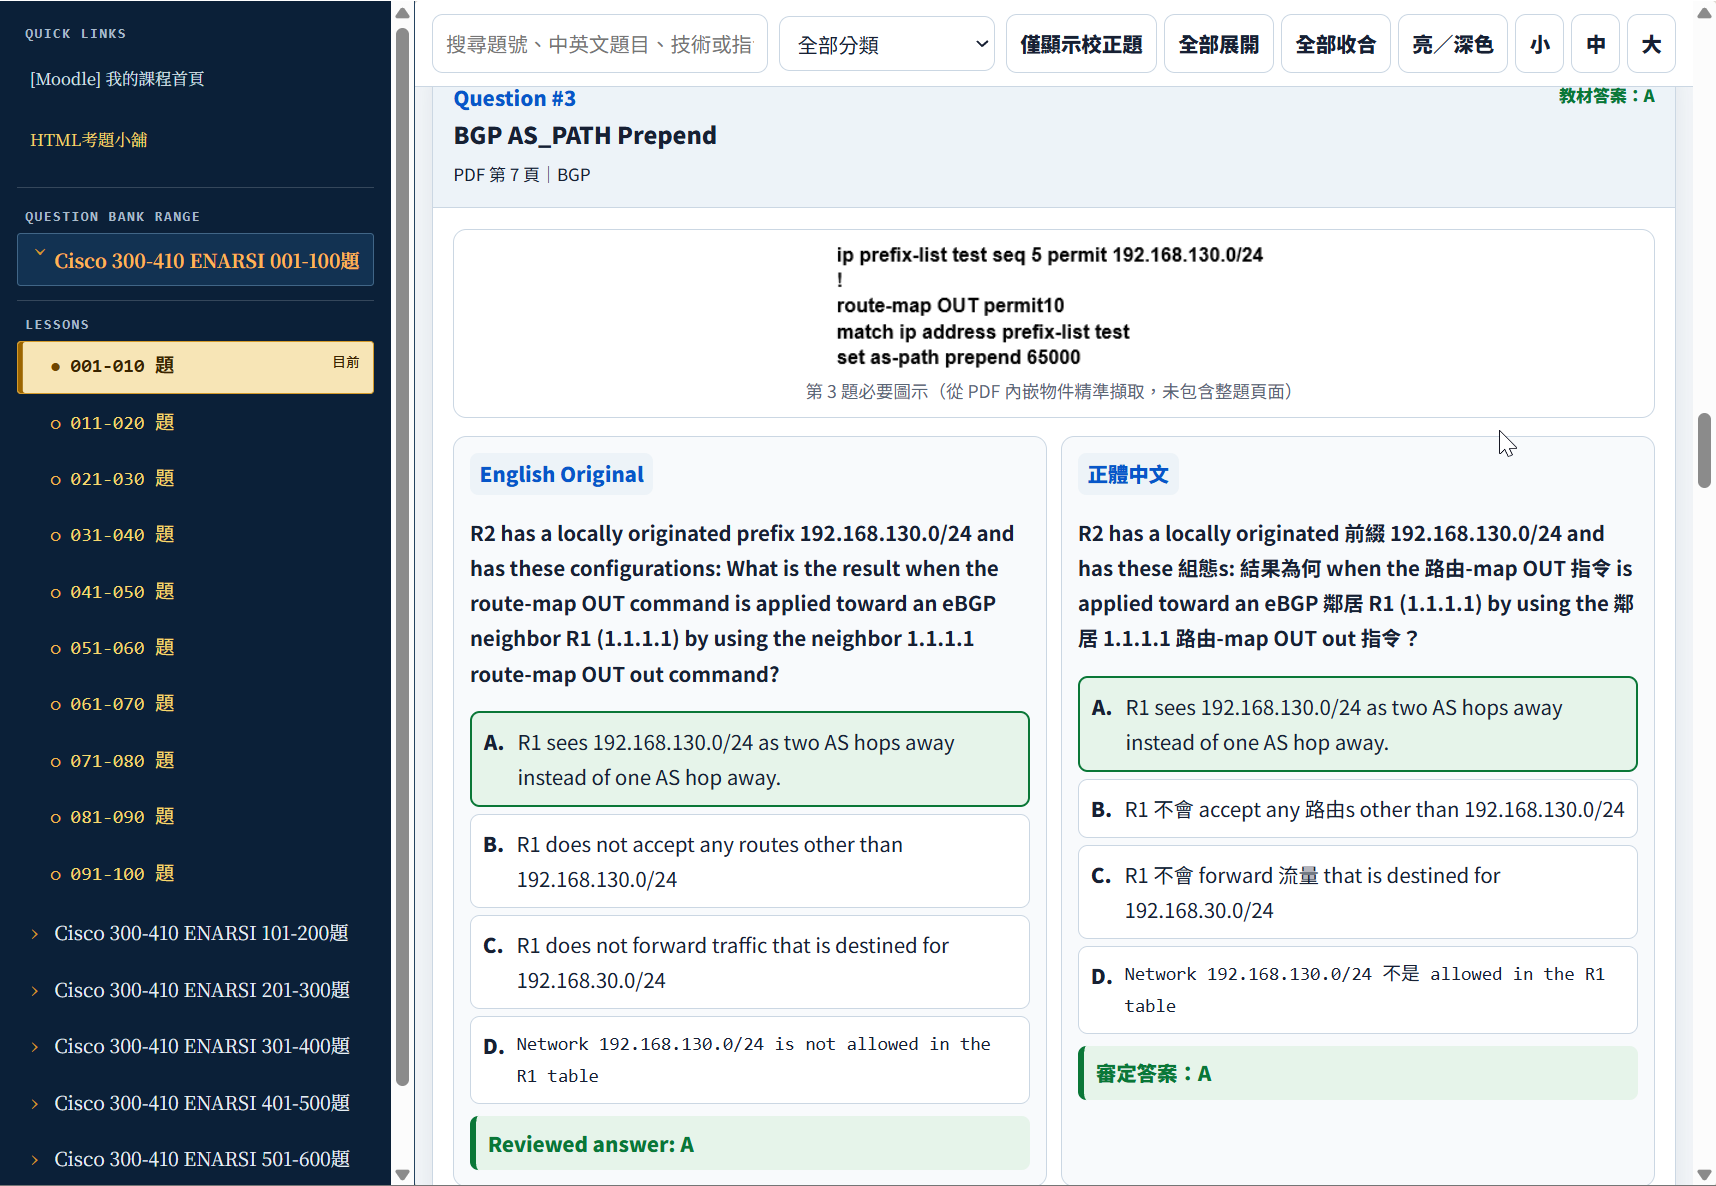This screenshot has height=1186, width=1716.
Task: Select Chinese column answer B 不會 accept
Action: click(1358, 809)
